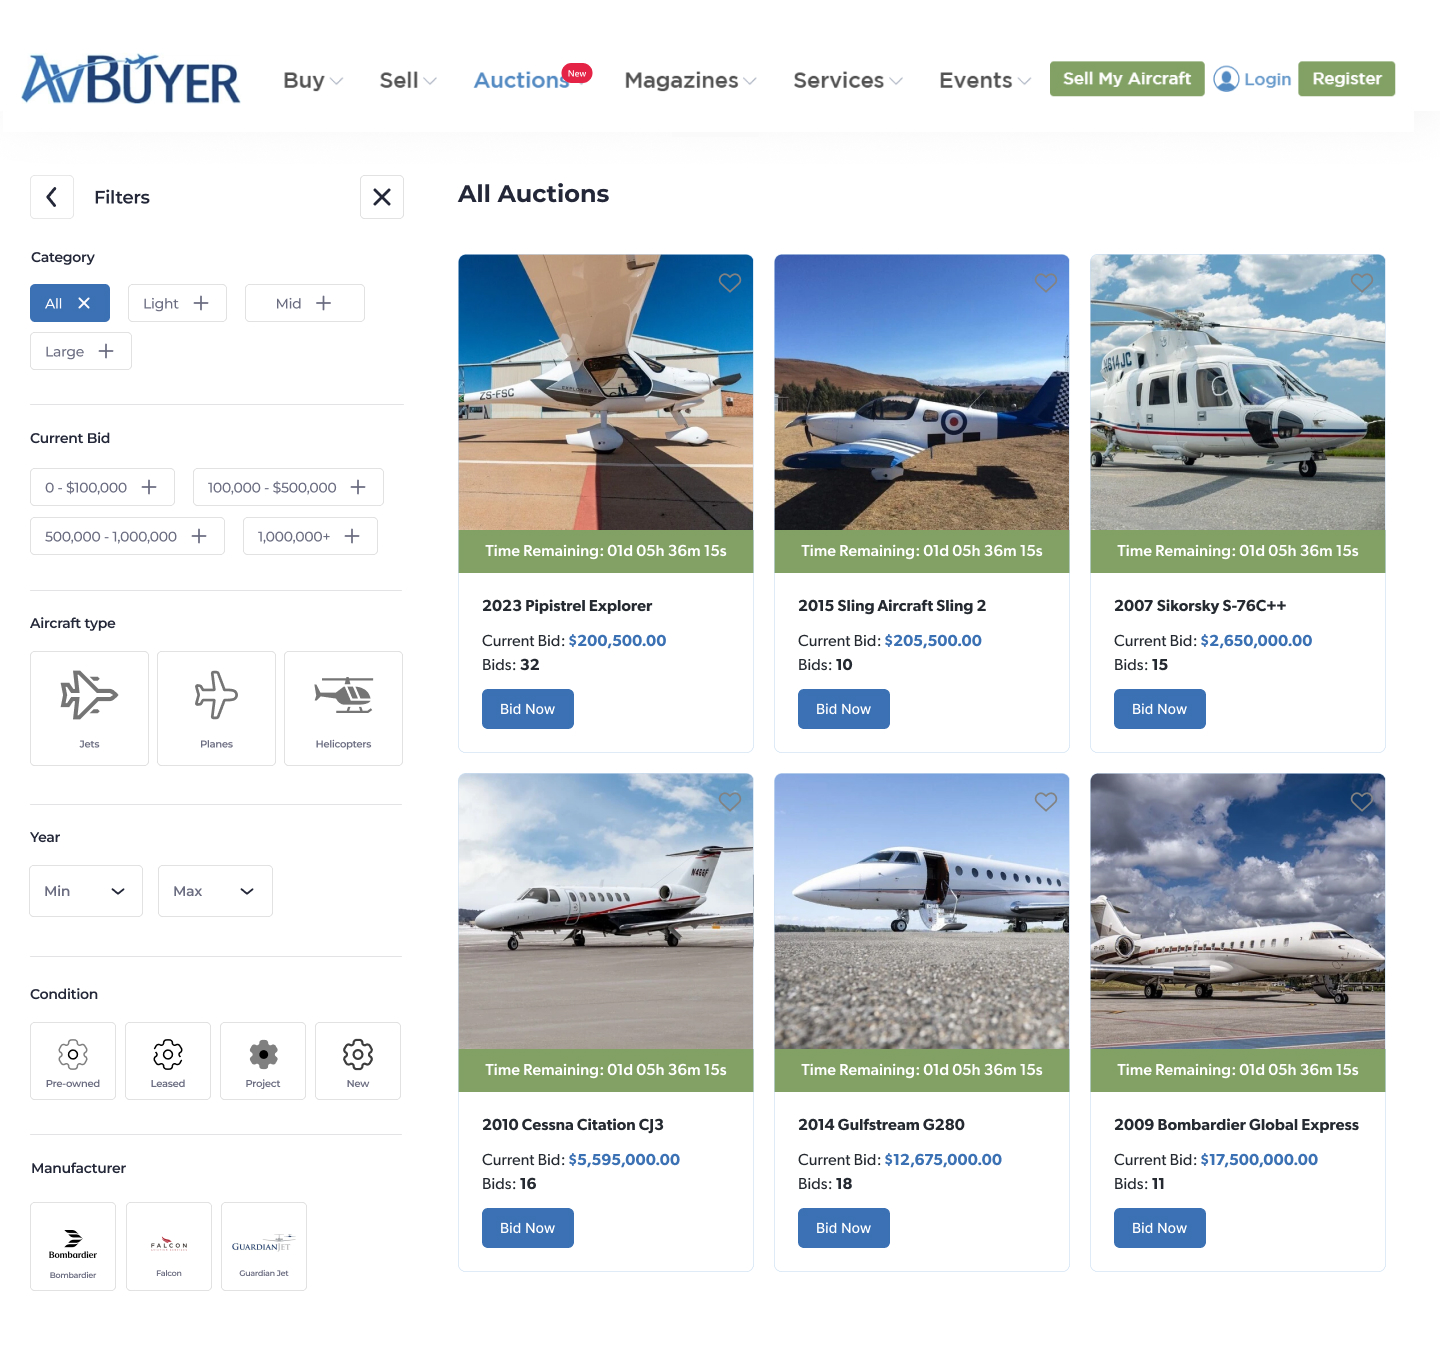The height and width of the screenshot is (1348, 1440).
Task: Click the Sell My Aircraft button
Action: (x=1127, y=79)
